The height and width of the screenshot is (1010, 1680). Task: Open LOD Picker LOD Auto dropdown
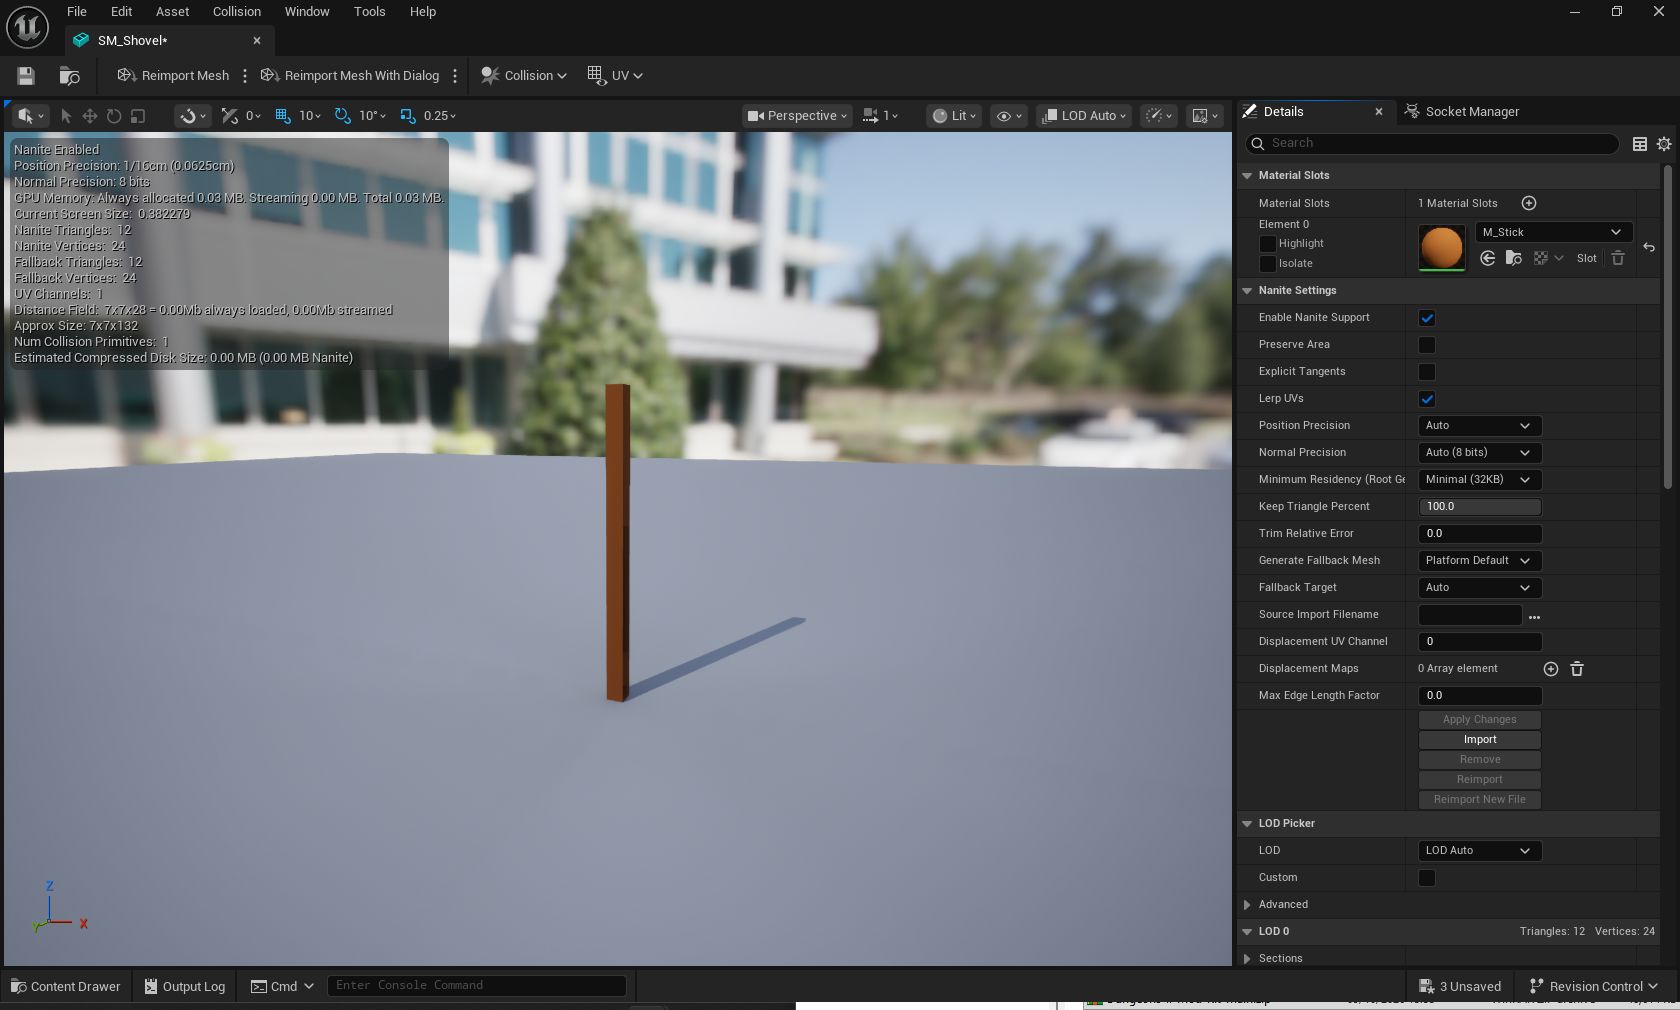(1479, 851)
